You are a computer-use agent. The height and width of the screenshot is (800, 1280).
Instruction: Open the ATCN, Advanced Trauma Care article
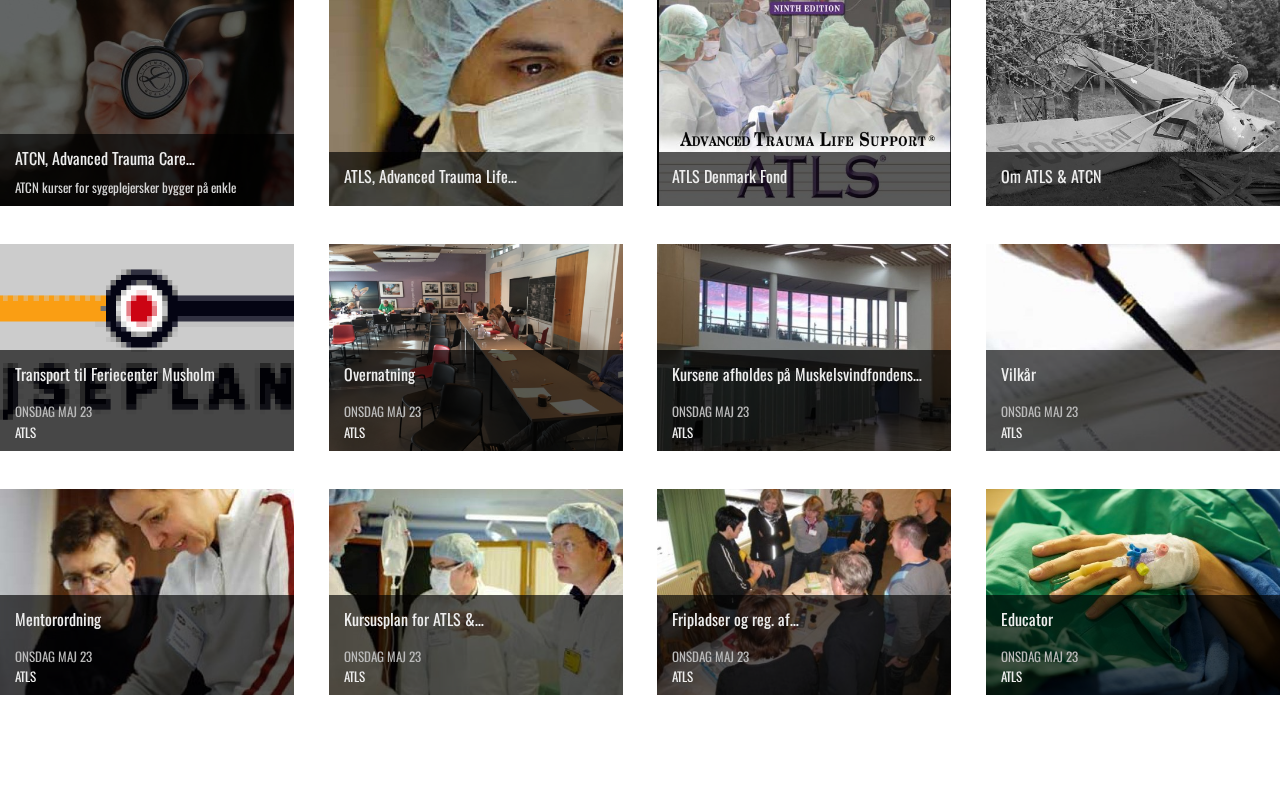coord(105,158)
